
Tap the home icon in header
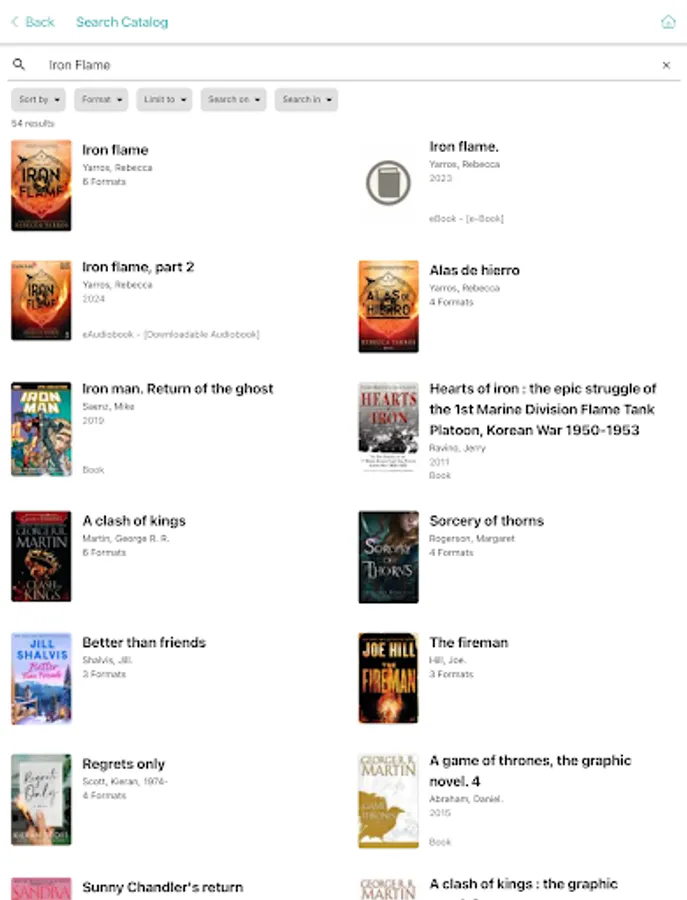pos(668,22)
